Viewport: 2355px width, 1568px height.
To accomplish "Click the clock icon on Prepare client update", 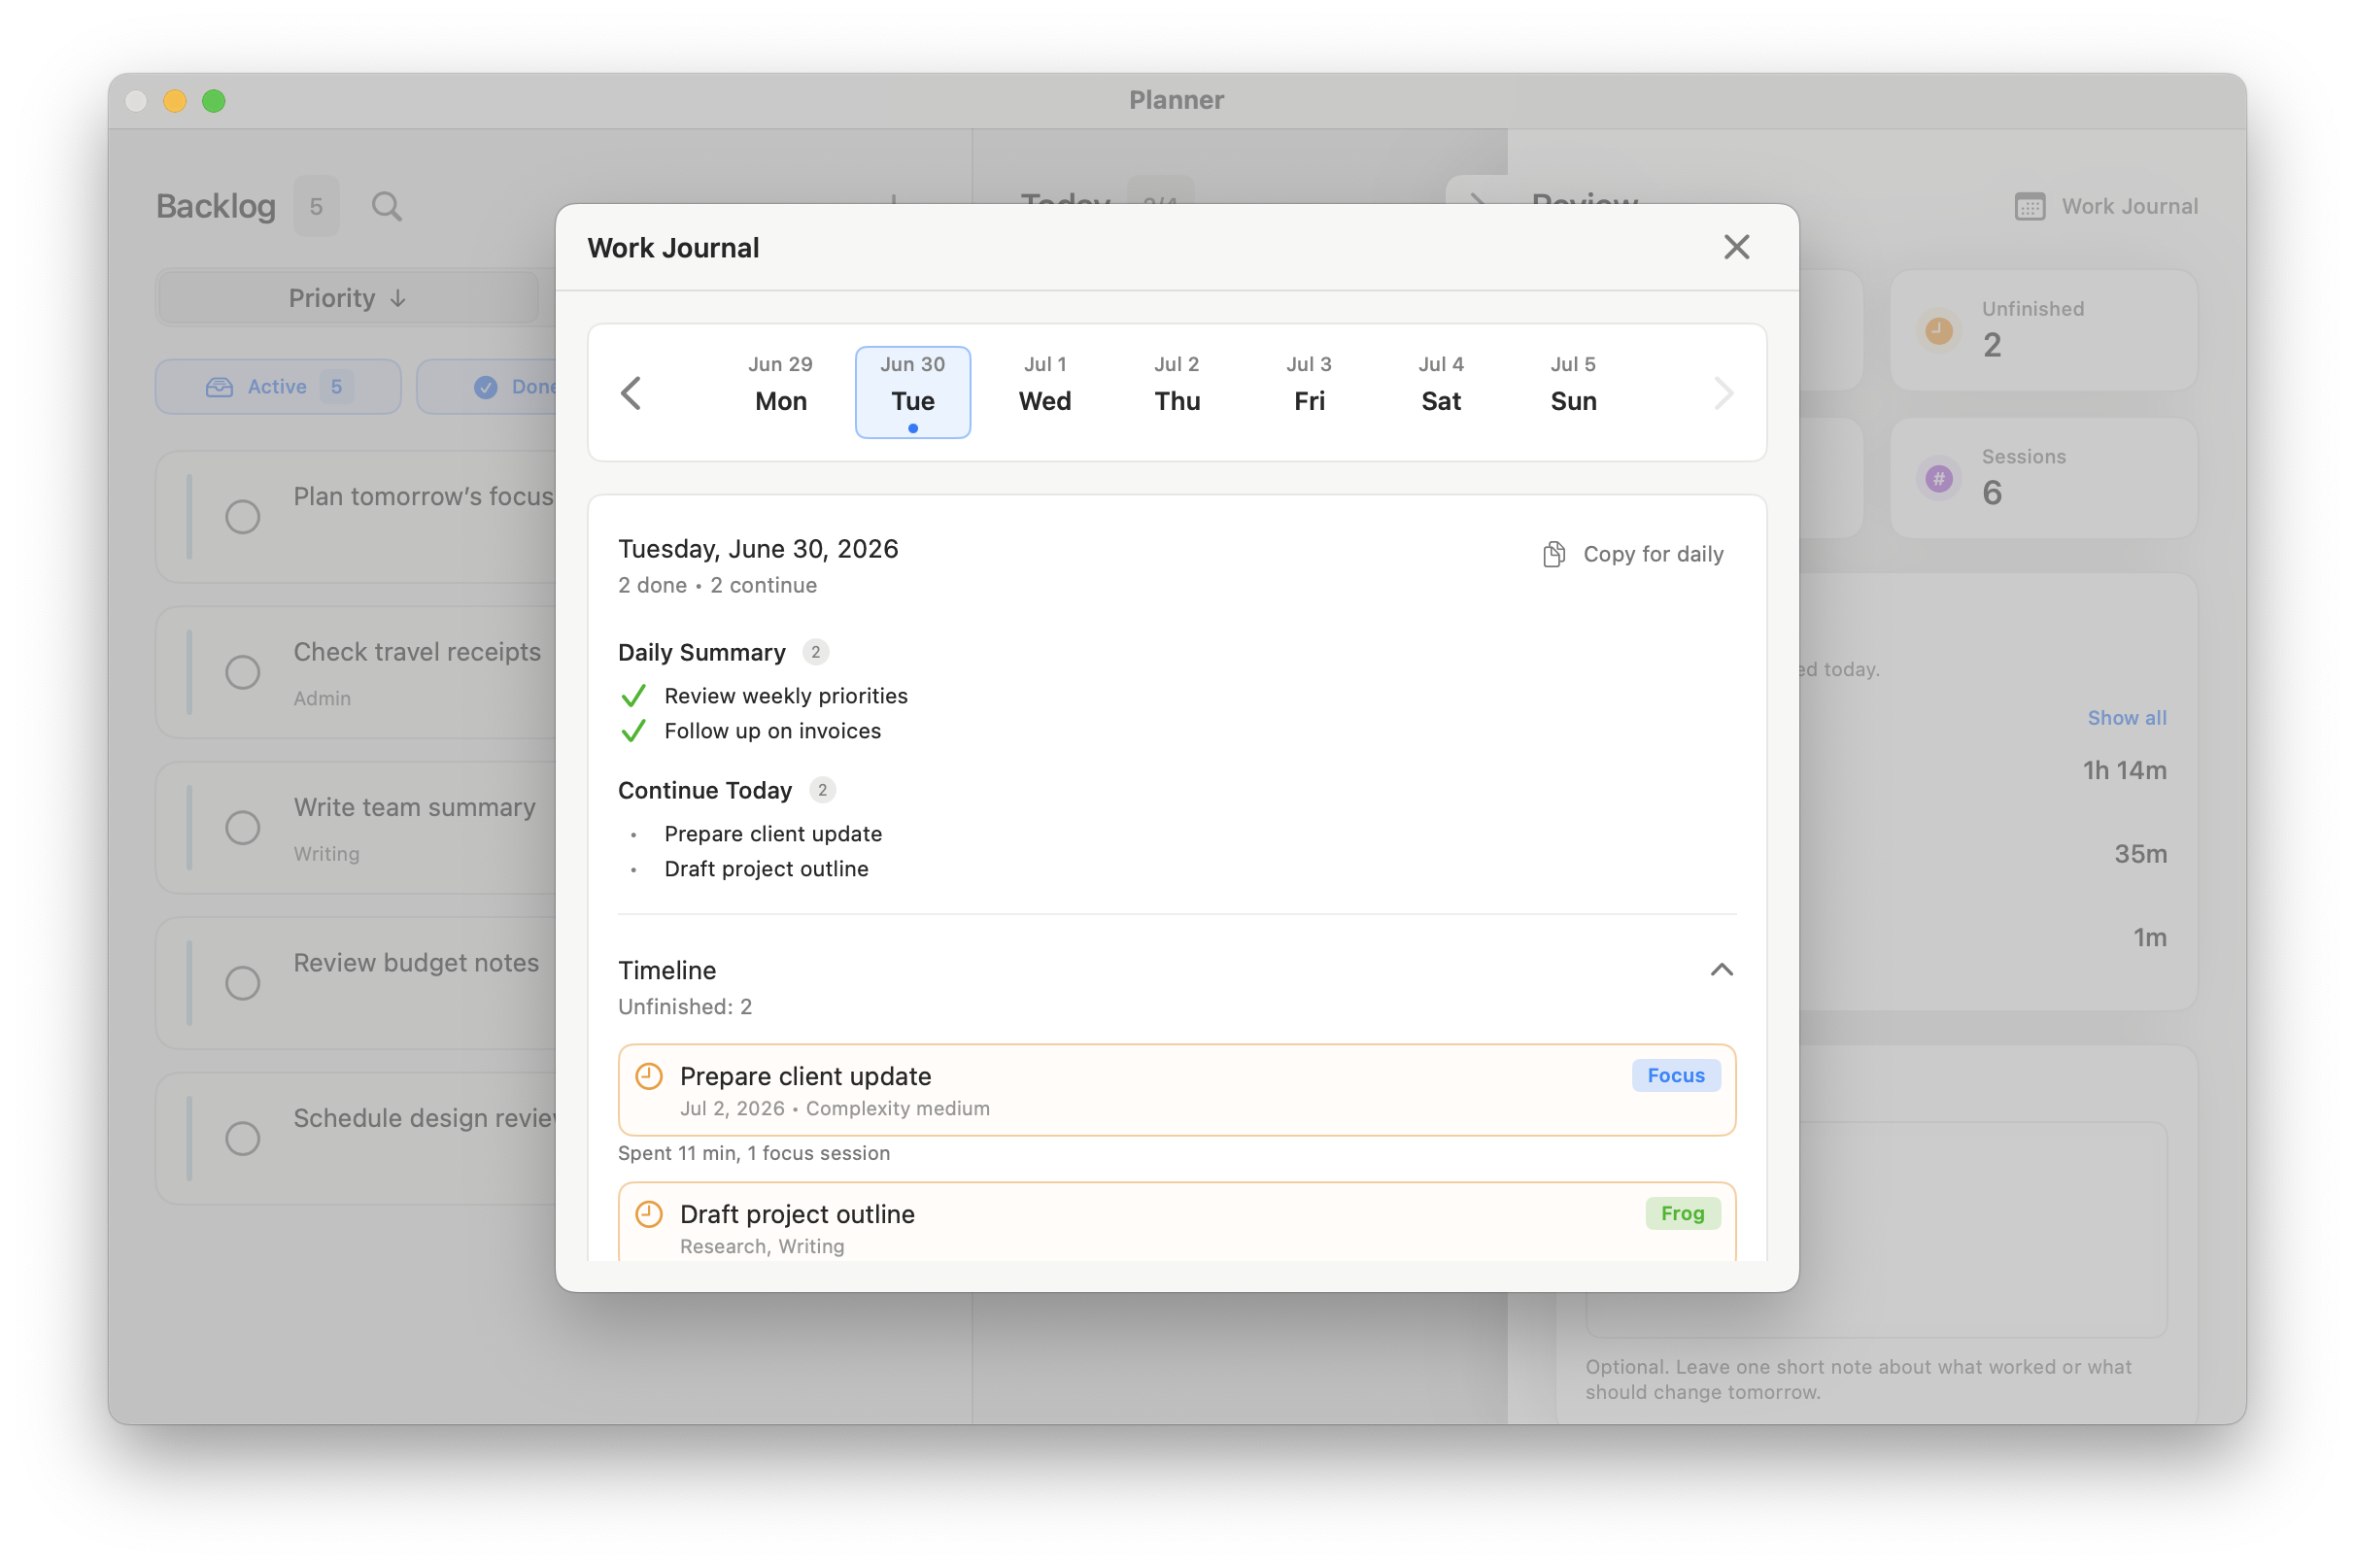I will pyautogui.click(x=649, y=1076).
